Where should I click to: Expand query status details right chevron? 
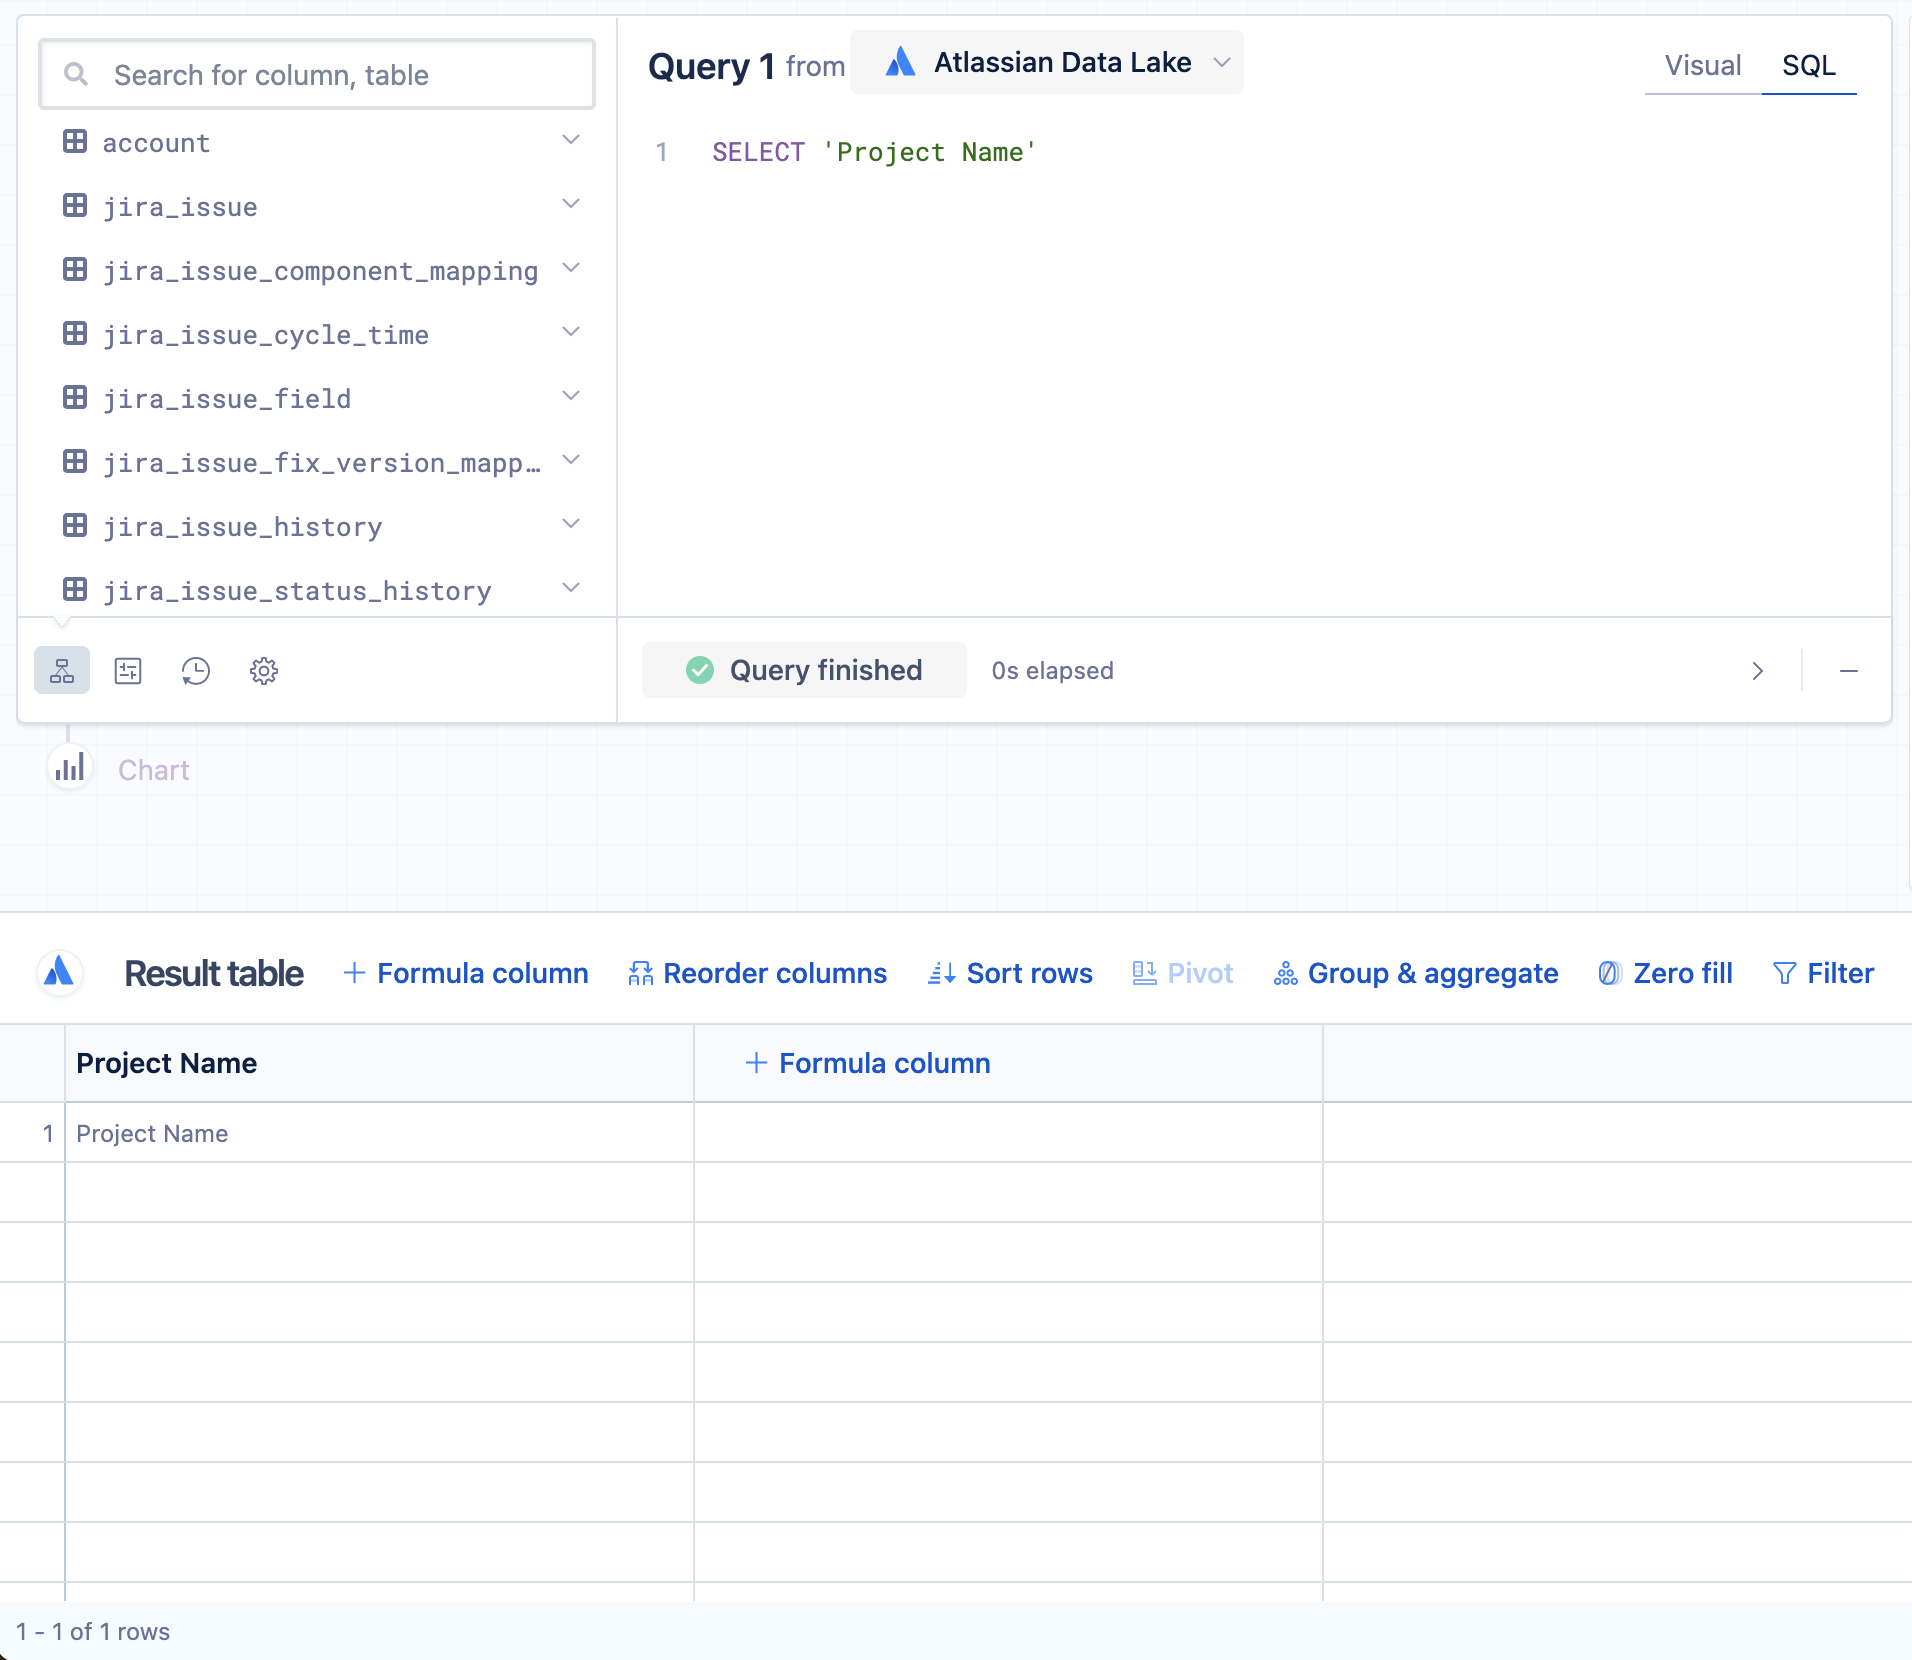coord(1757,671)
